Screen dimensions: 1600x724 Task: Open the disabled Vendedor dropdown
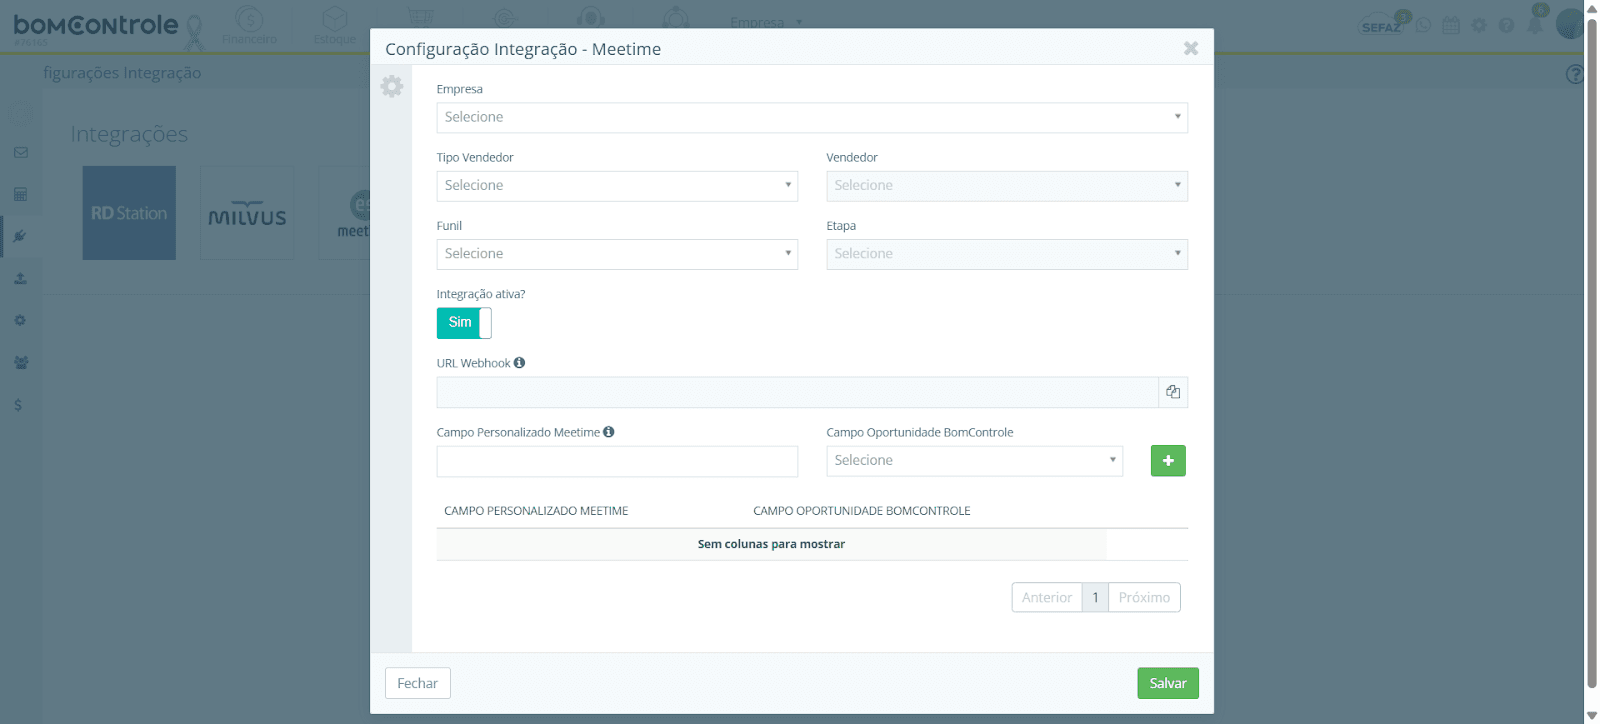click(x=1007, y=186)
